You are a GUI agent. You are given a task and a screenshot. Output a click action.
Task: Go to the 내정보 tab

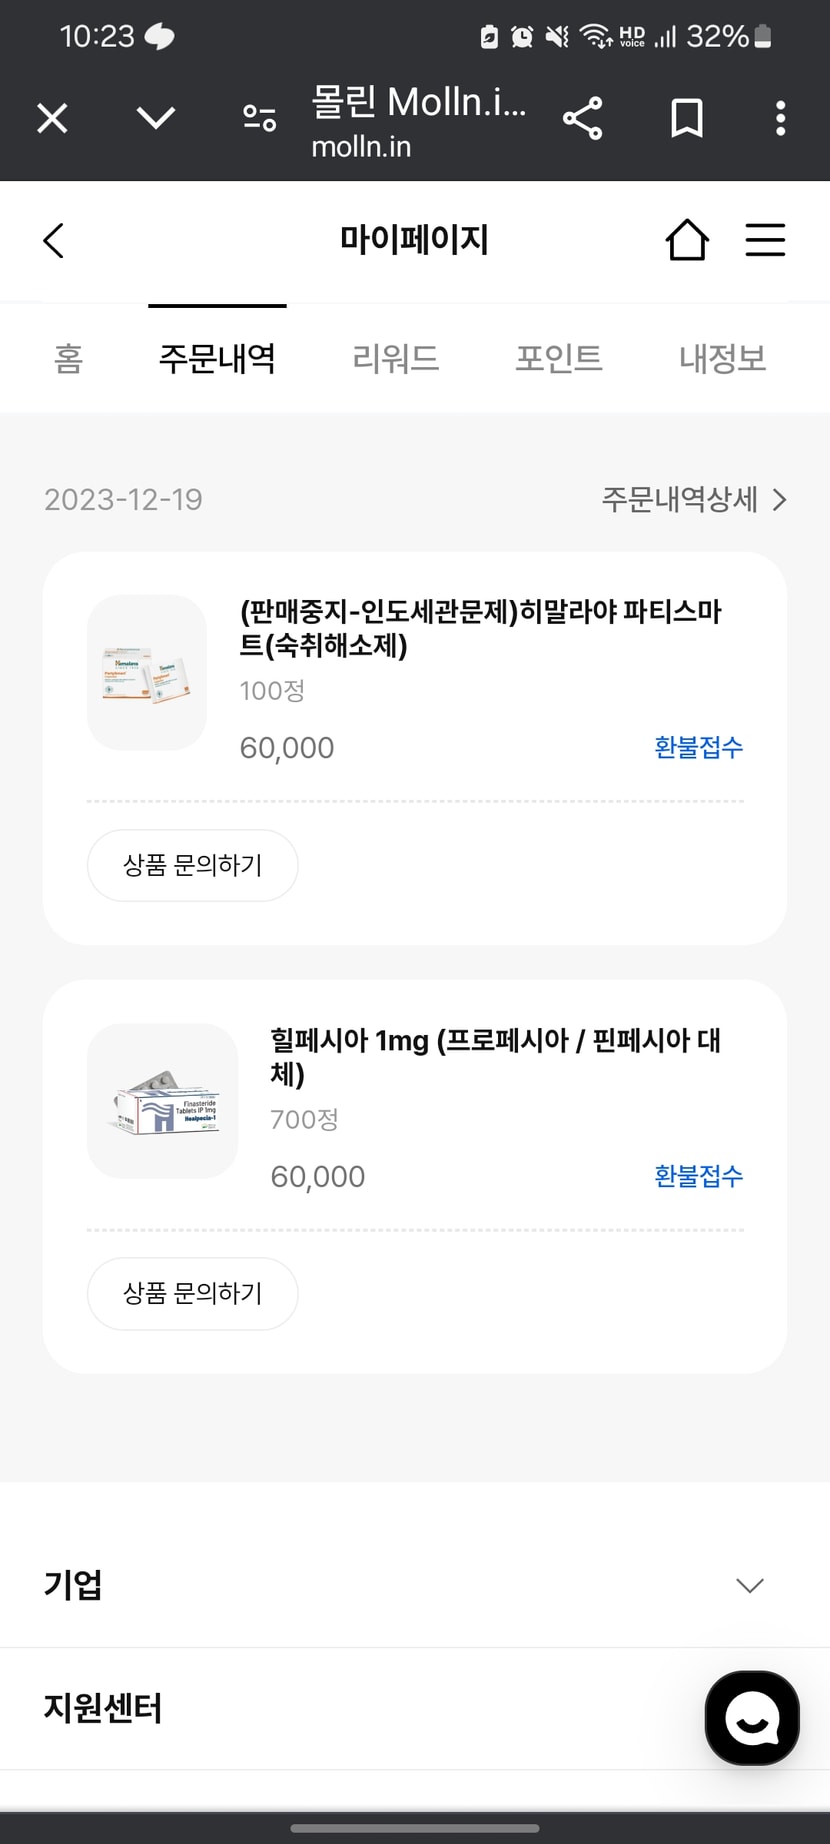(x=722, y=358)
